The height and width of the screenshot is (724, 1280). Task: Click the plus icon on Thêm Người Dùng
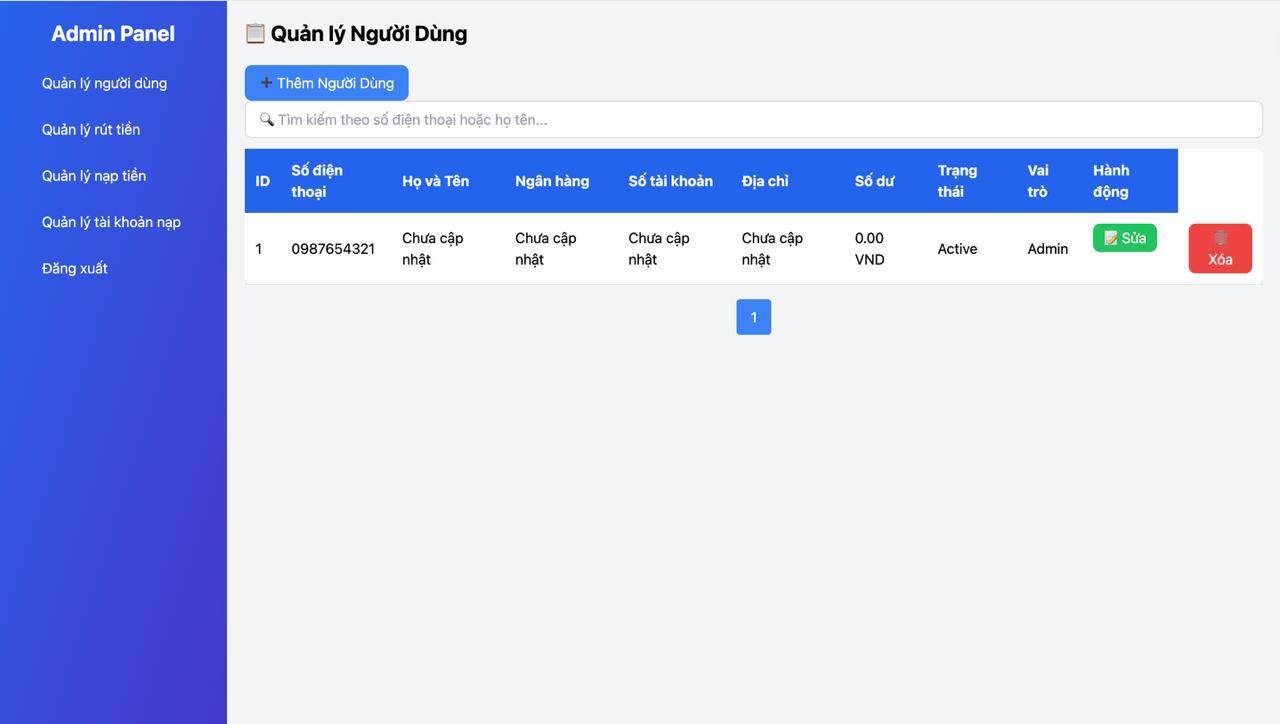pos(265,83)
